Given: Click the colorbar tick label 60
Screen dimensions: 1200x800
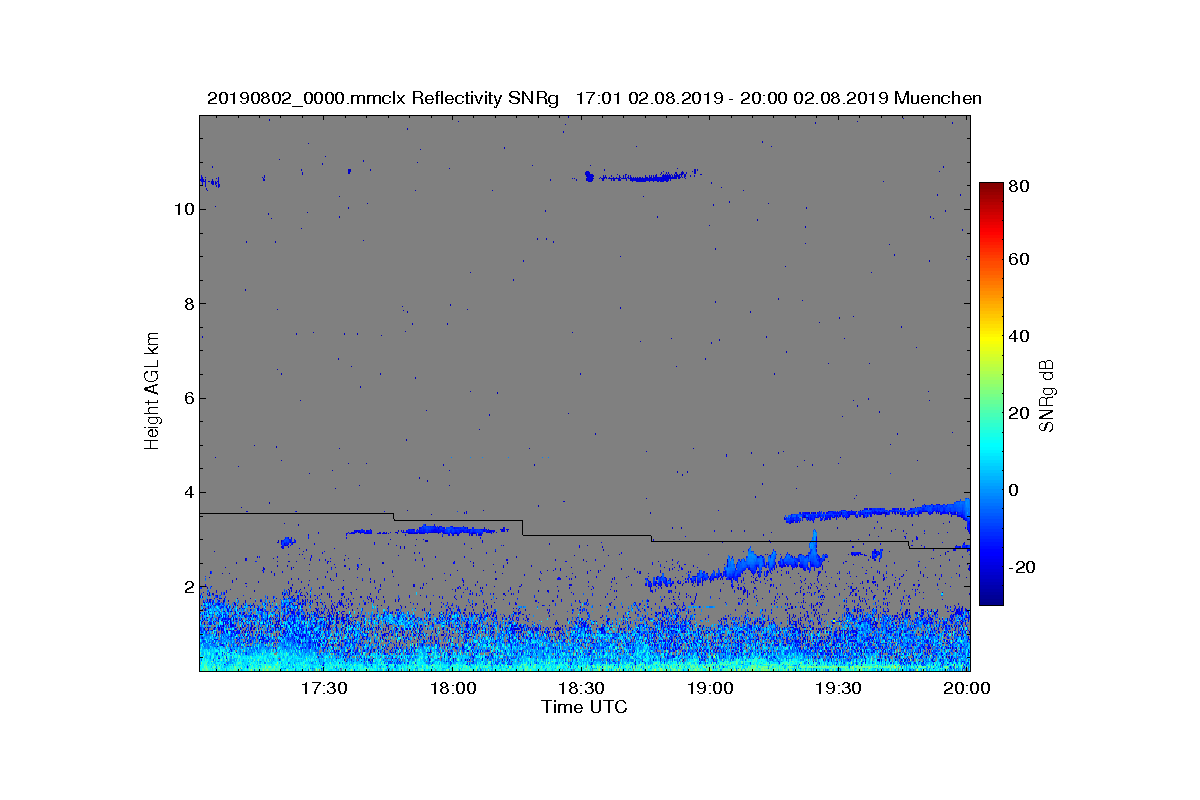Looking at the screenshot, I should [1020, 259].
